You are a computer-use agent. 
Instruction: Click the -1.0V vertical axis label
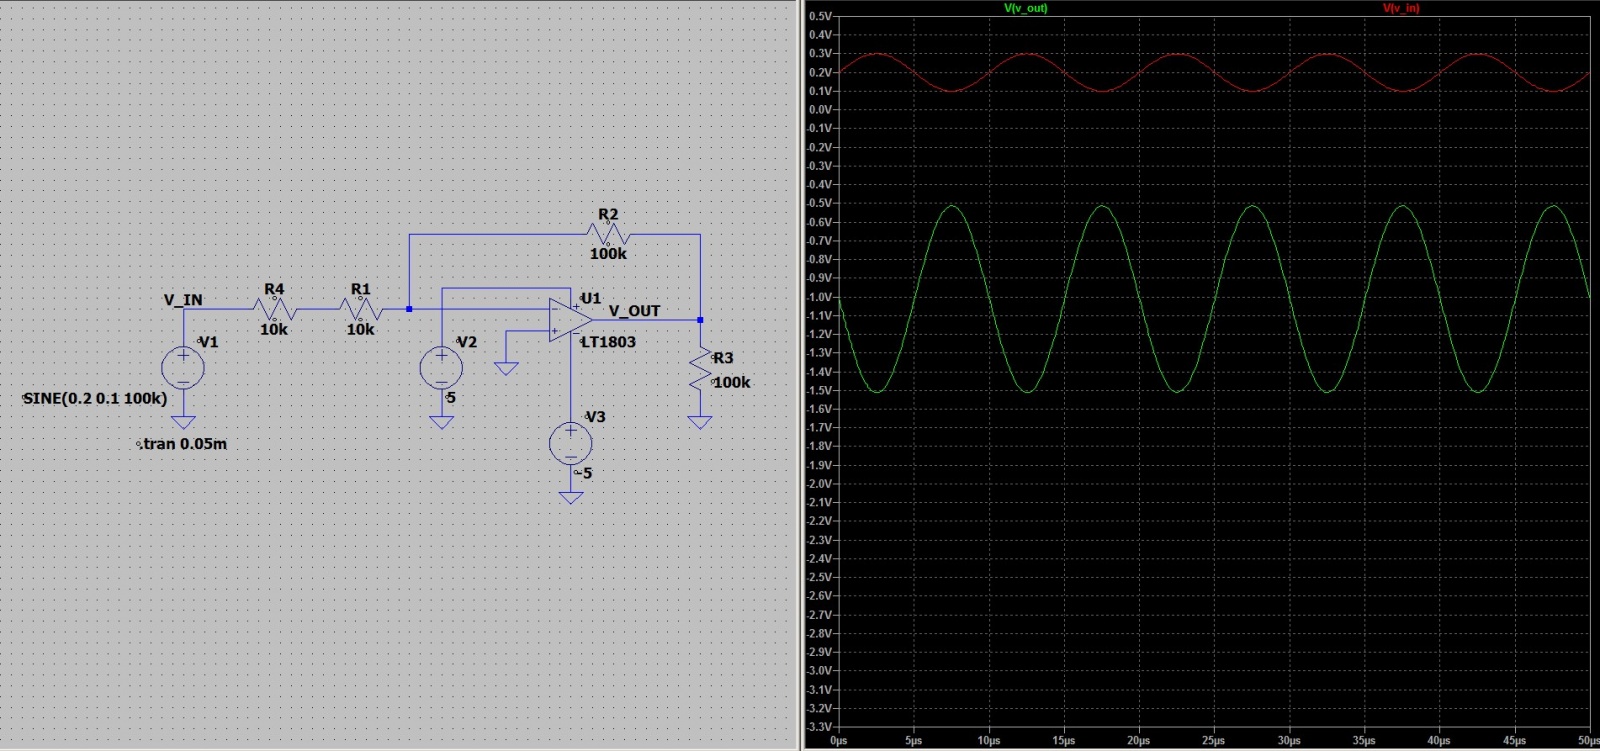(819, 297)
